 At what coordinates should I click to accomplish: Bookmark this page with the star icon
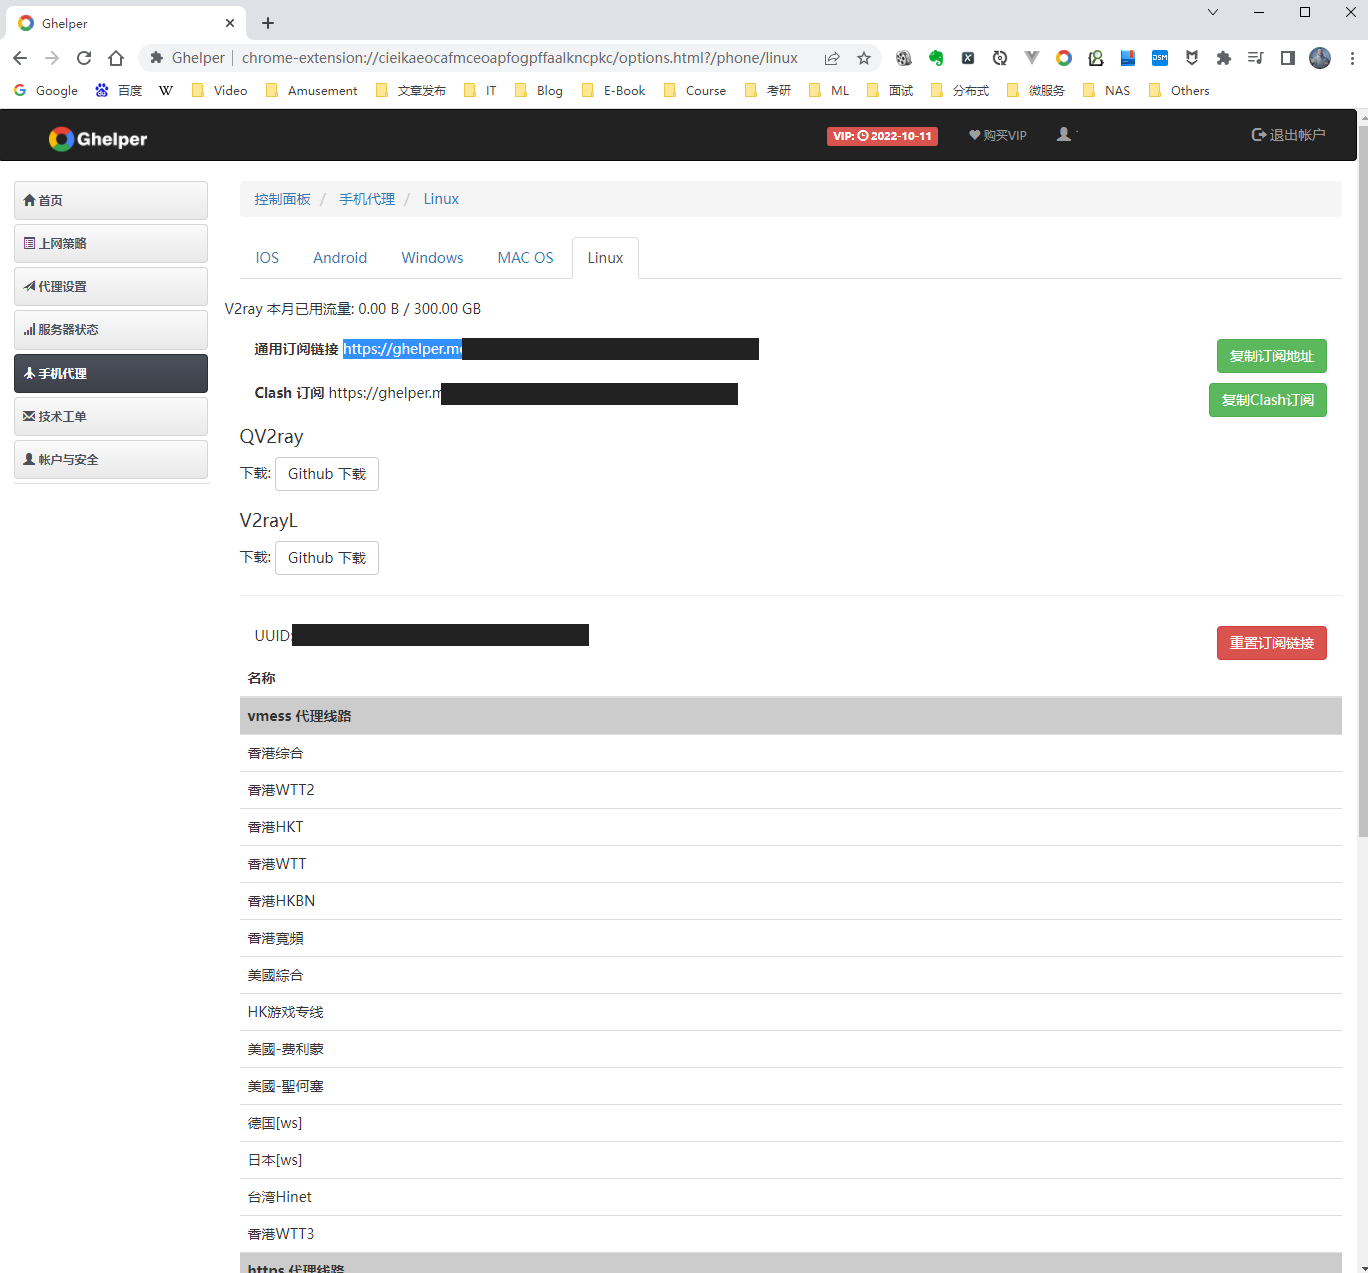[864, 58]
